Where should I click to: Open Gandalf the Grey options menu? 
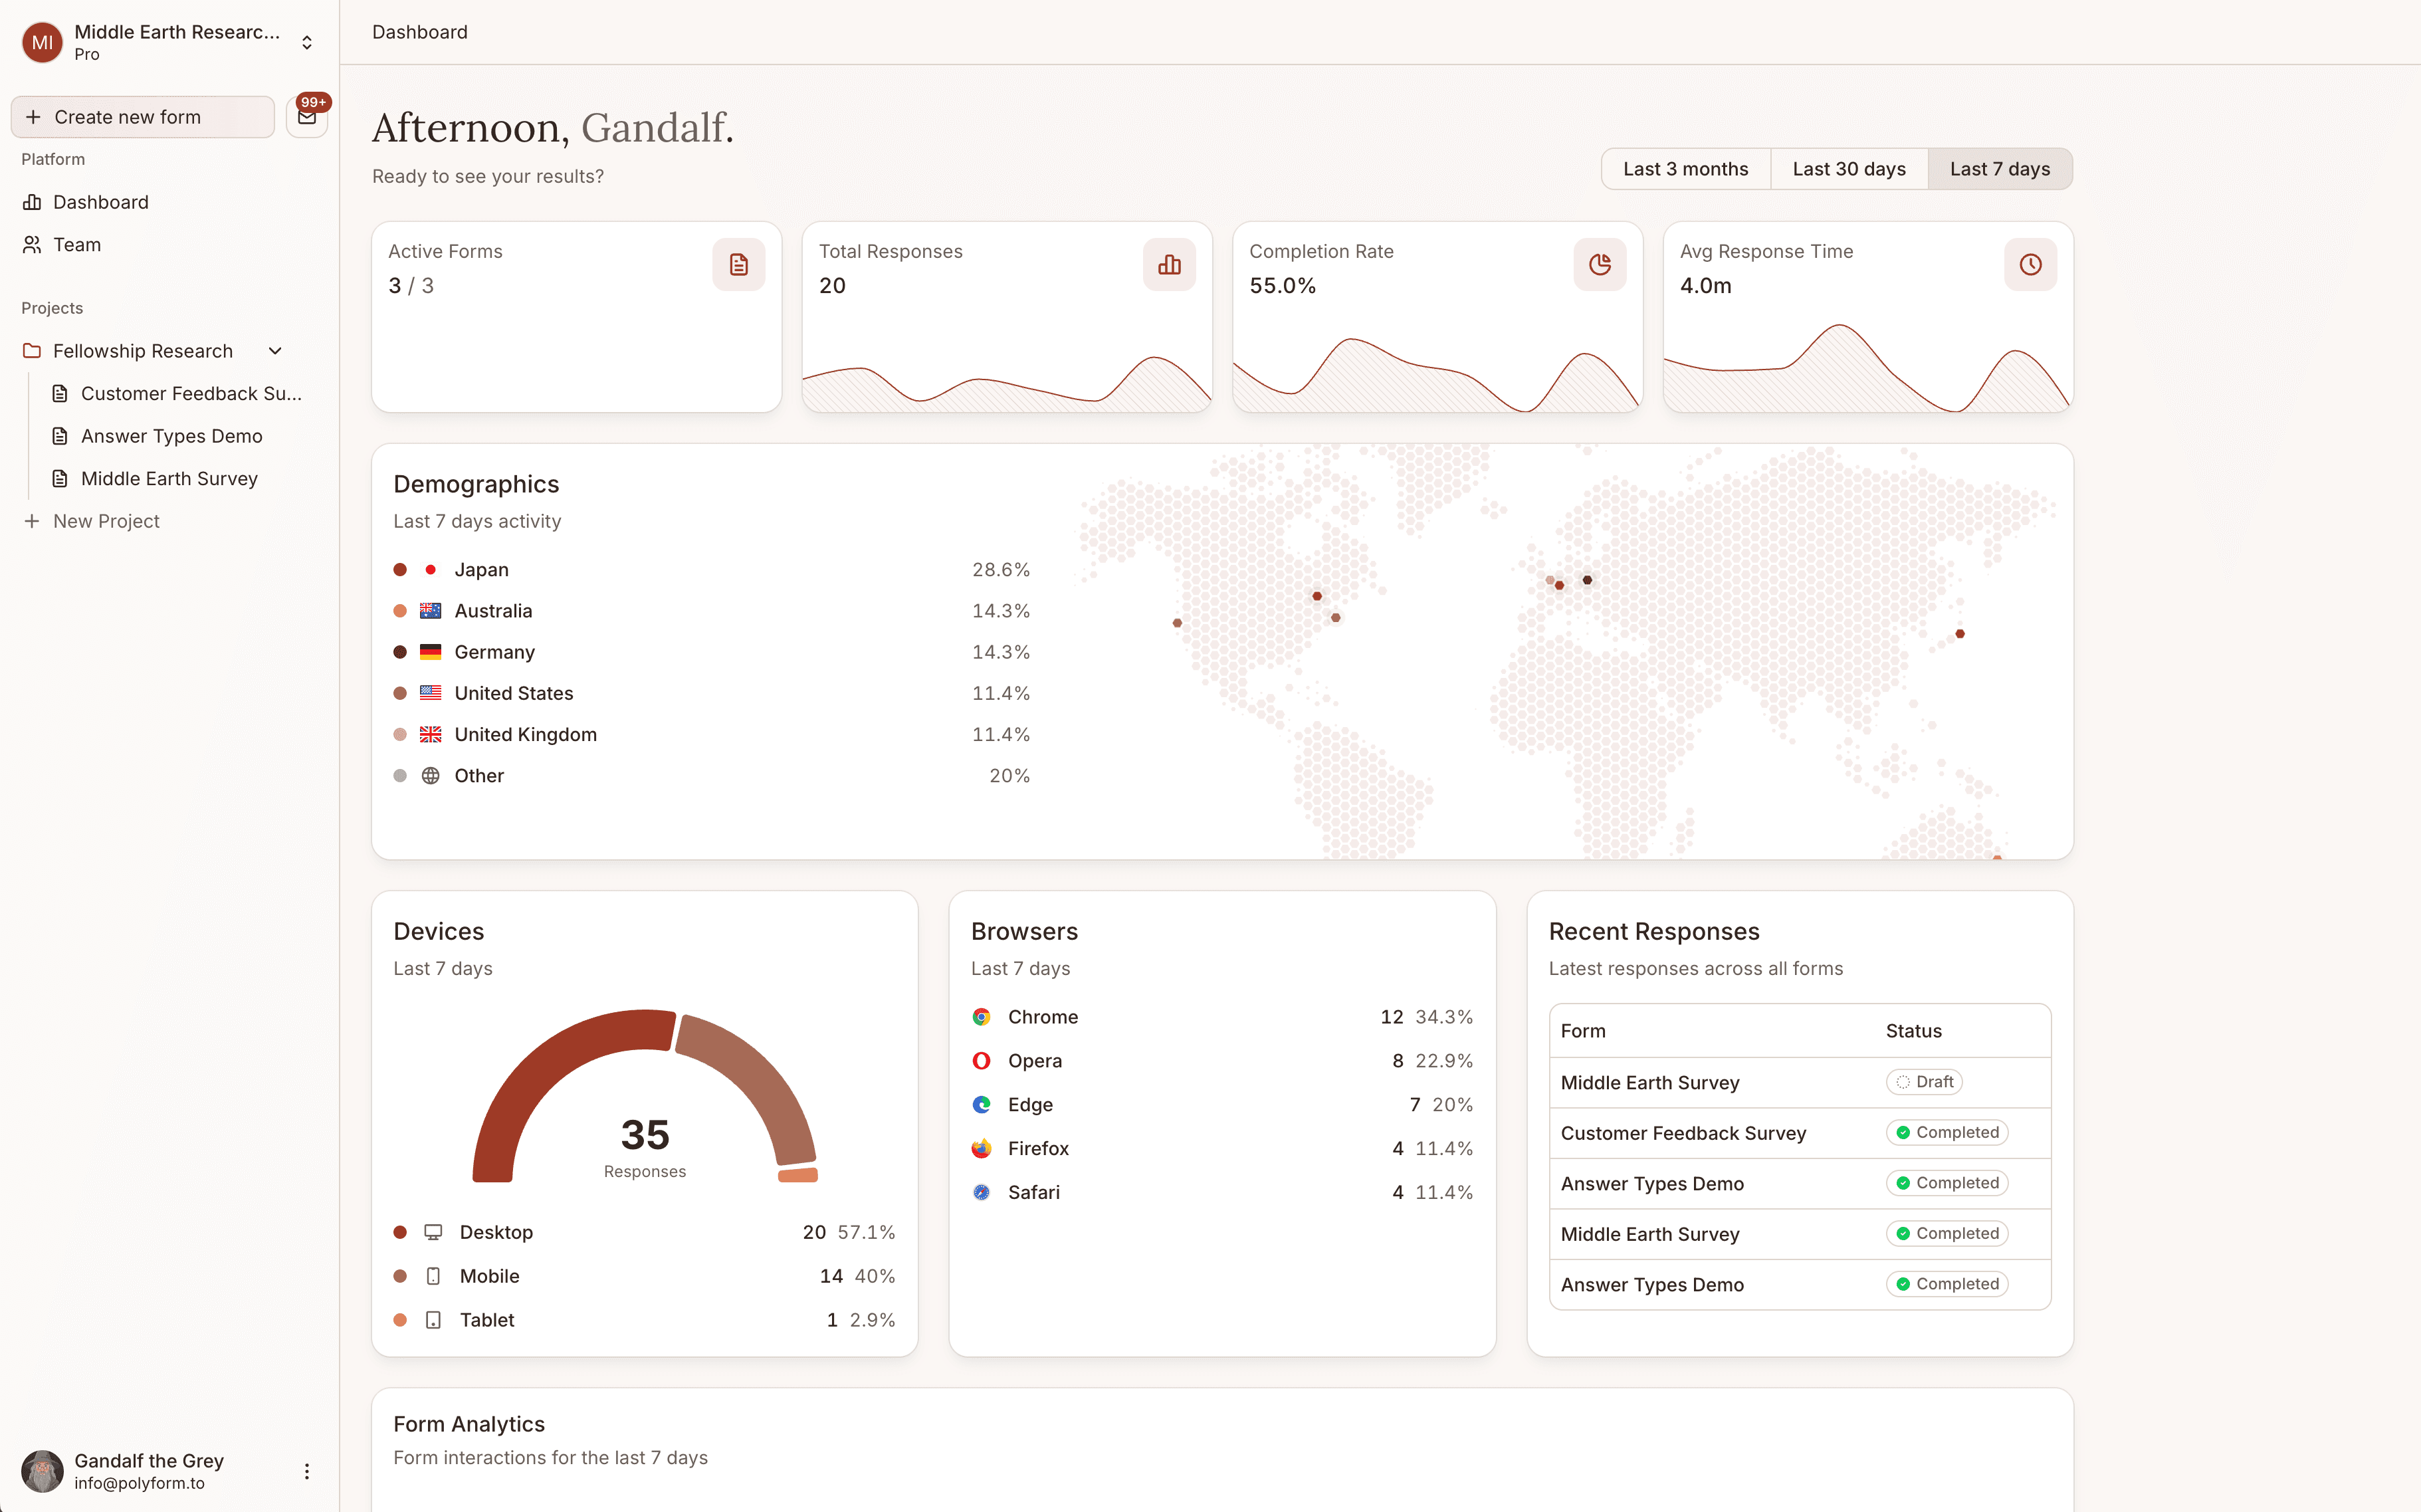coord(307,1470)
